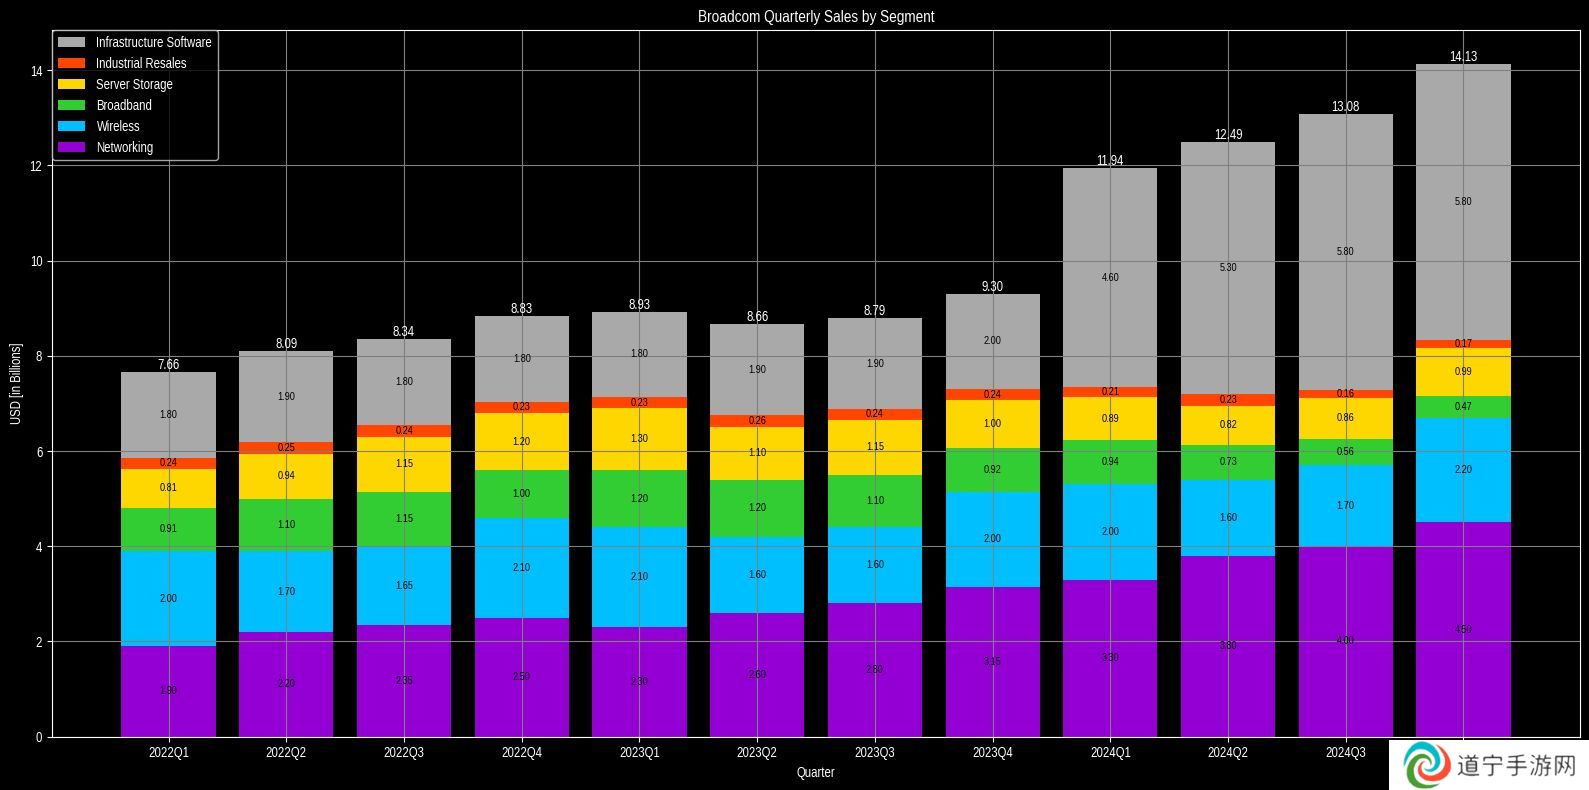Click the '4.00' purple segment of the 2024Q3 bar
Viewport: 1589px width, 790px height.
[x=1346, y=641]
